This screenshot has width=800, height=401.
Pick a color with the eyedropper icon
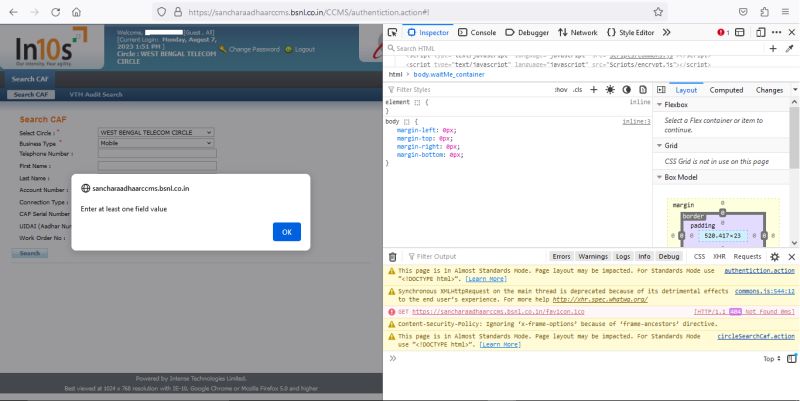(x=789, y=48)
